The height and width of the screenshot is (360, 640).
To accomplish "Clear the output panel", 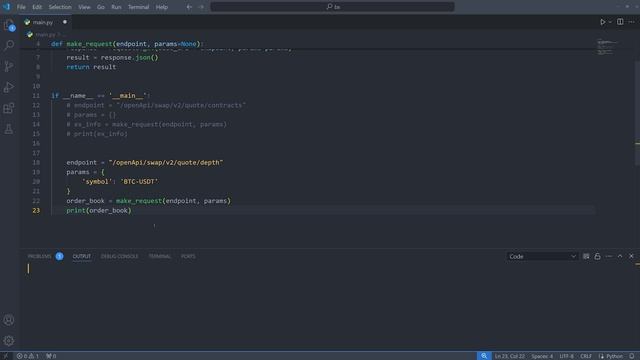I will (586, 256).
